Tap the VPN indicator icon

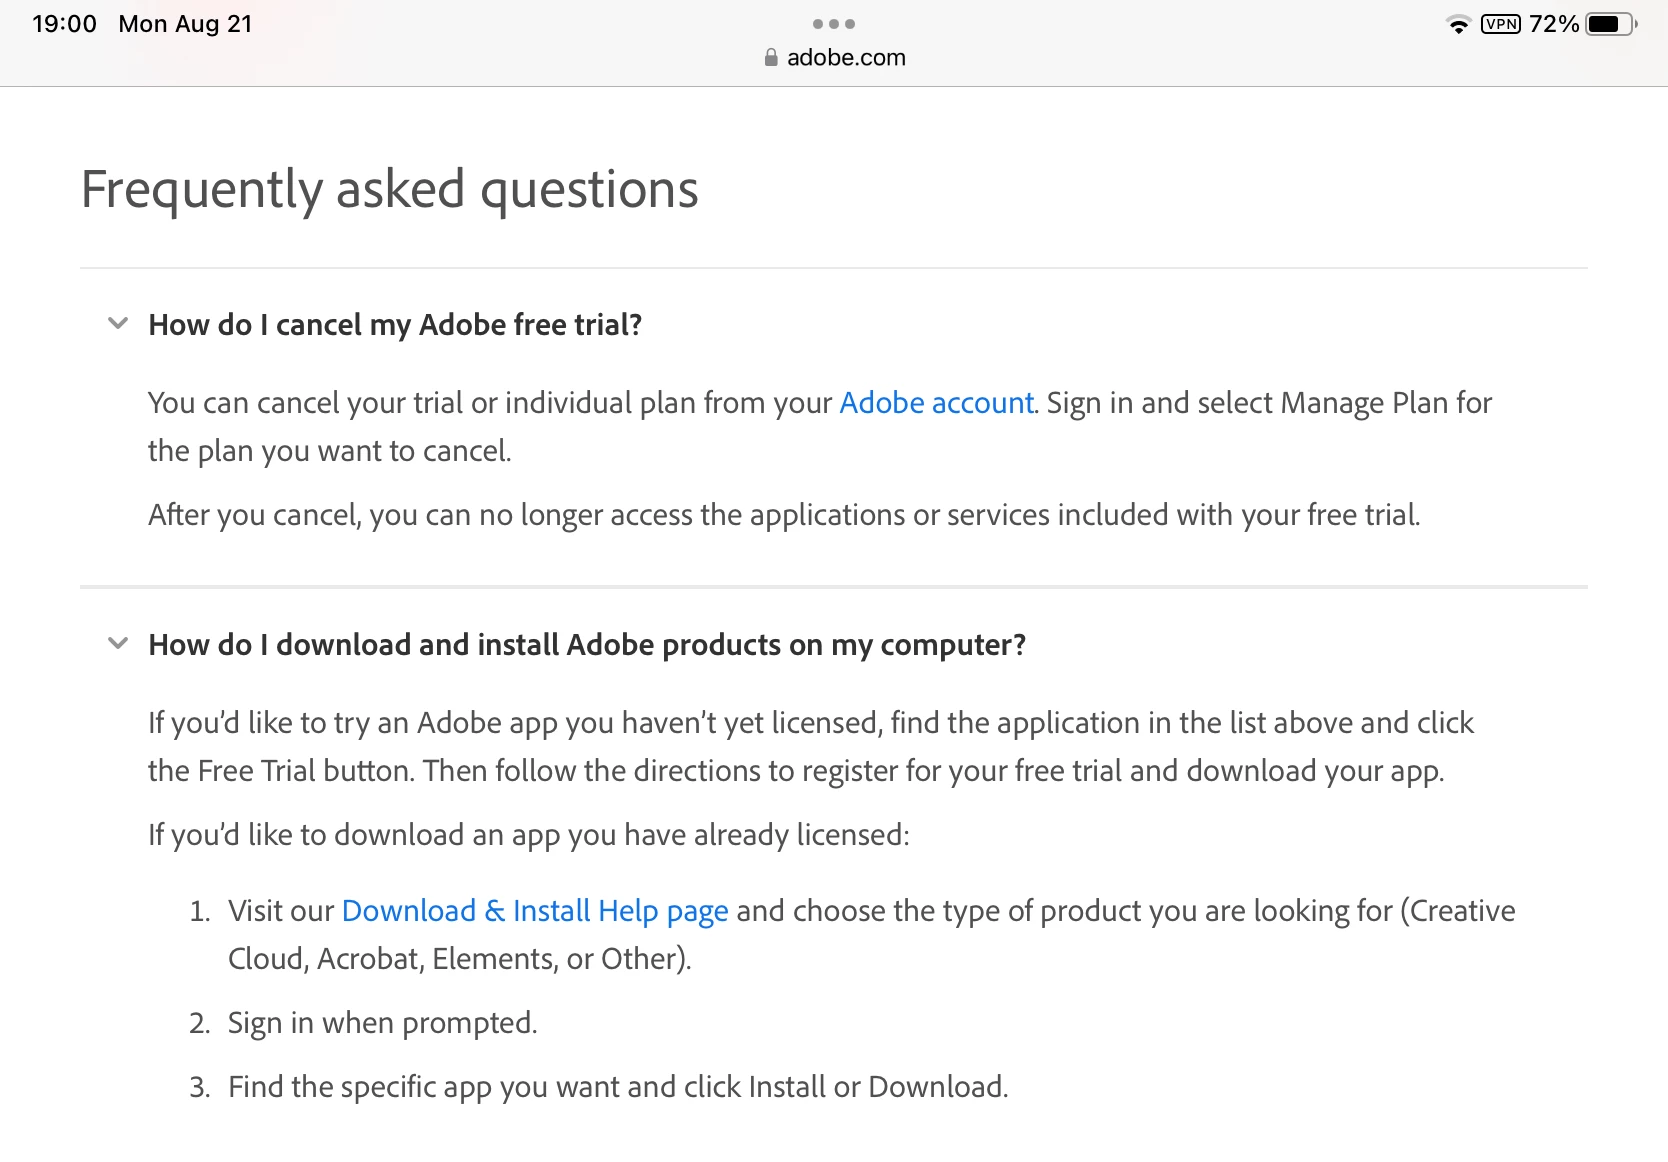click(x=1501, y=24)
